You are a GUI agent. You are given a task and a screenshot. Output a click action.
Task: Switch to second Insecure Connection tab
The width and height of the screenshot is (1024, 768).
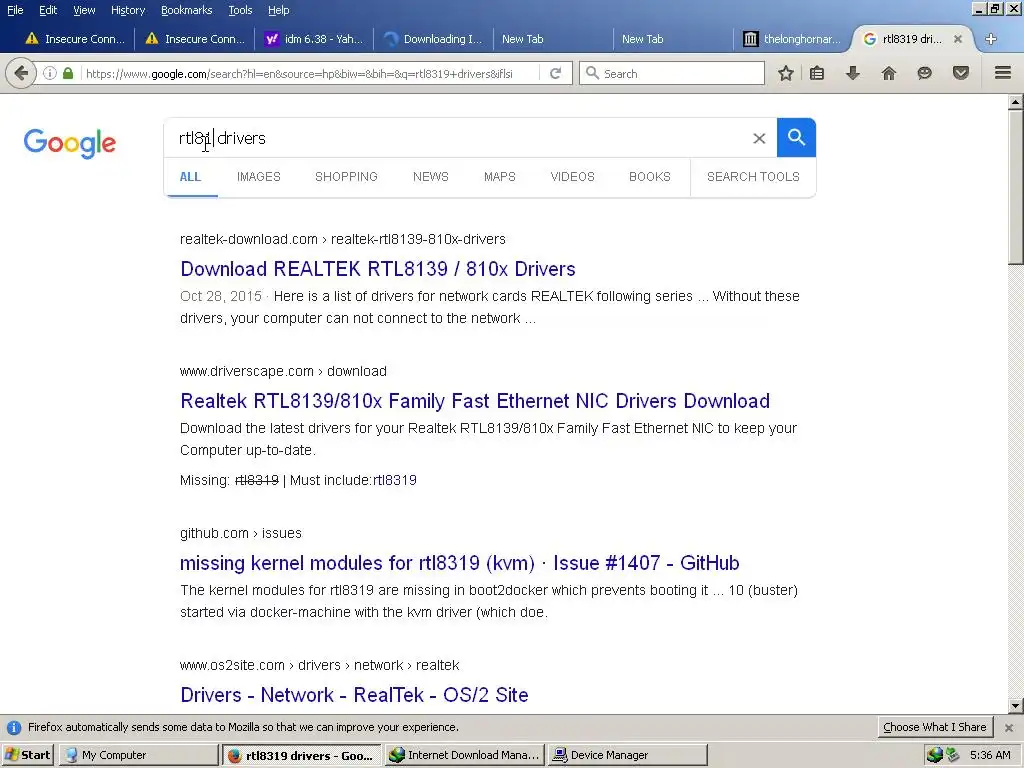tap(195, 39)
